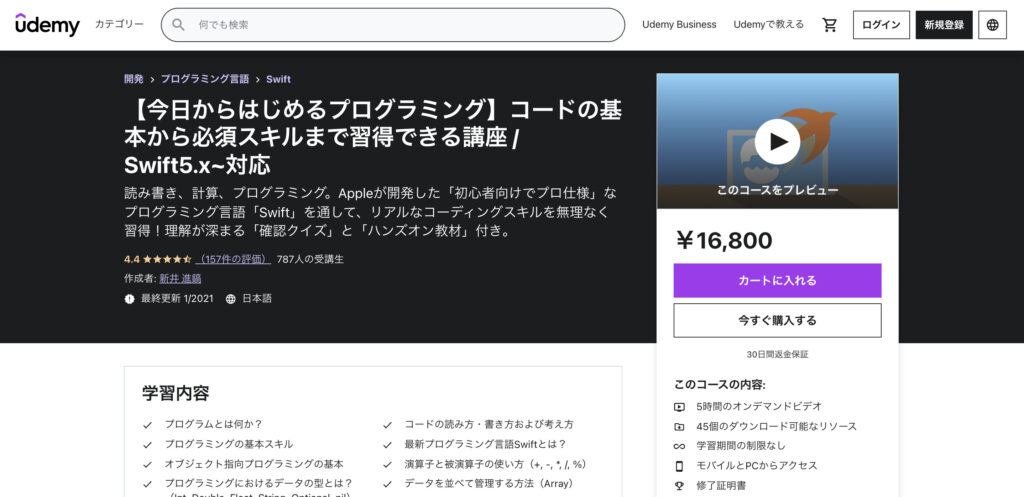Go to Swift breadcrumb
1024x497 pixels.
coord(278,79)
